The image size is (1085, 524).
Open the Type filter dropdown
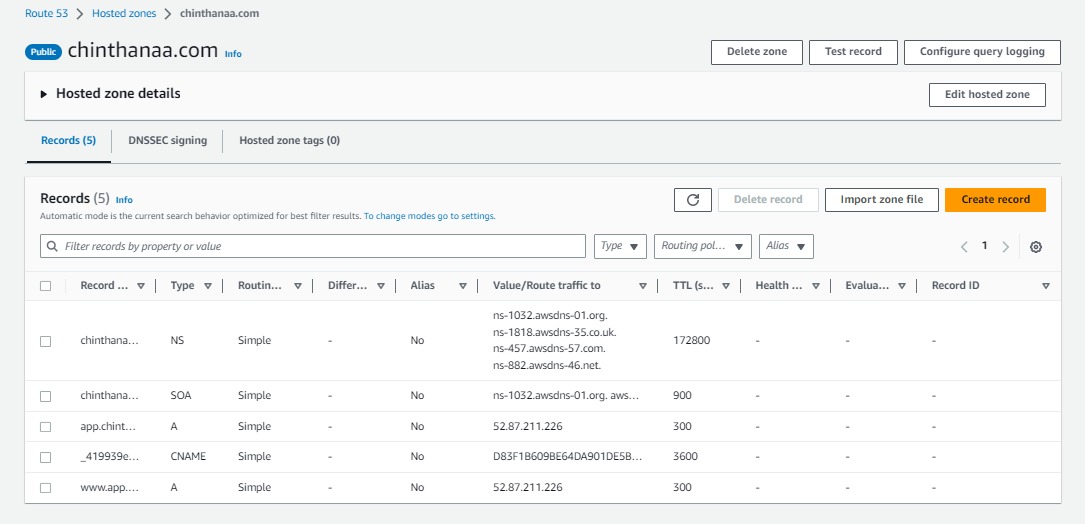620,246
